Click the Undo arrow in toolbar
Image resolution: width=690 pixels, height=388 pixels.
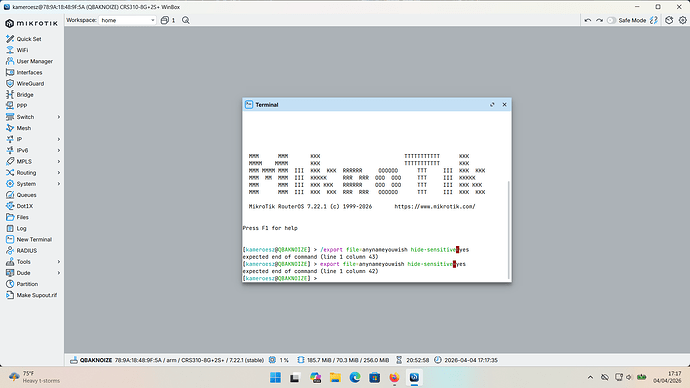(587, 20)
